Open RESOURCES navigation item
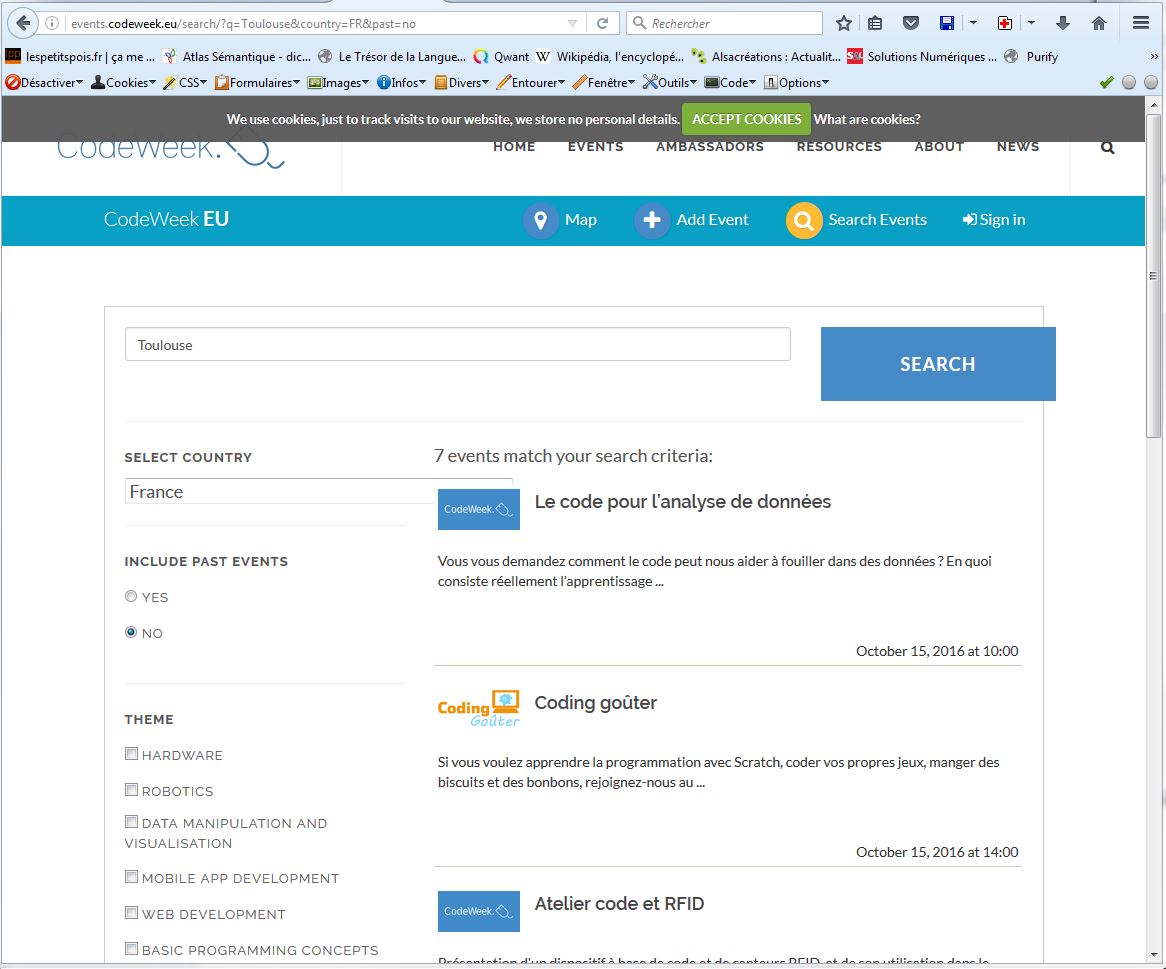Viewport: 1166px width, 969px height. pos(839,147)
